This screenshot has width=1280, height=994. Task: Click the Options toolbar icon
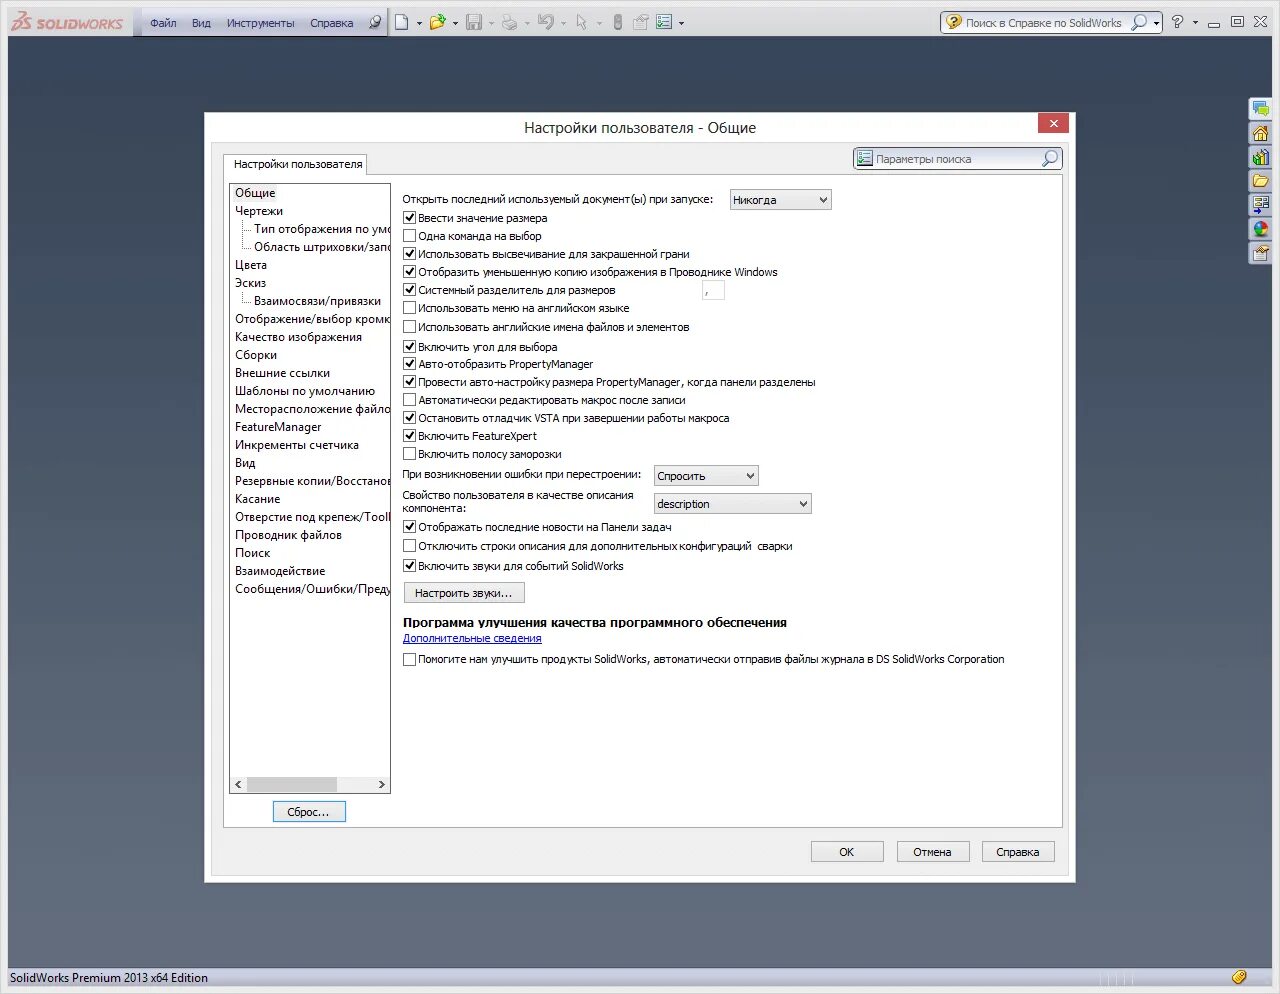pos(664,22)
